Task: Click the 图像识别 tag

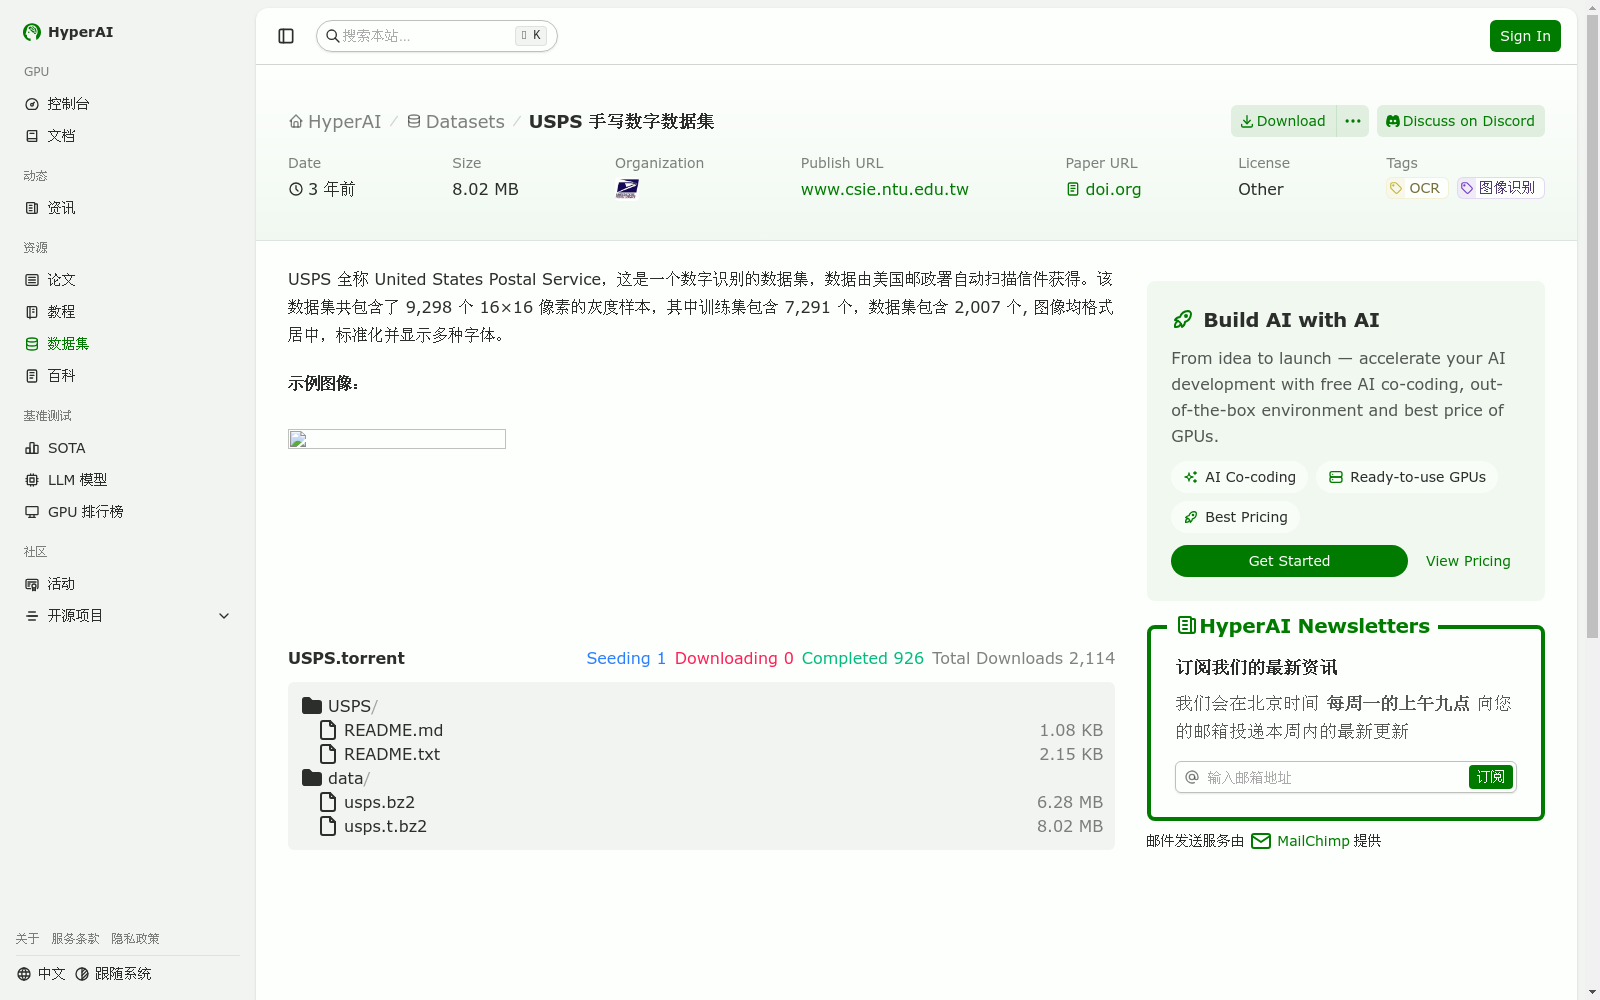Action: [1500, 188]
